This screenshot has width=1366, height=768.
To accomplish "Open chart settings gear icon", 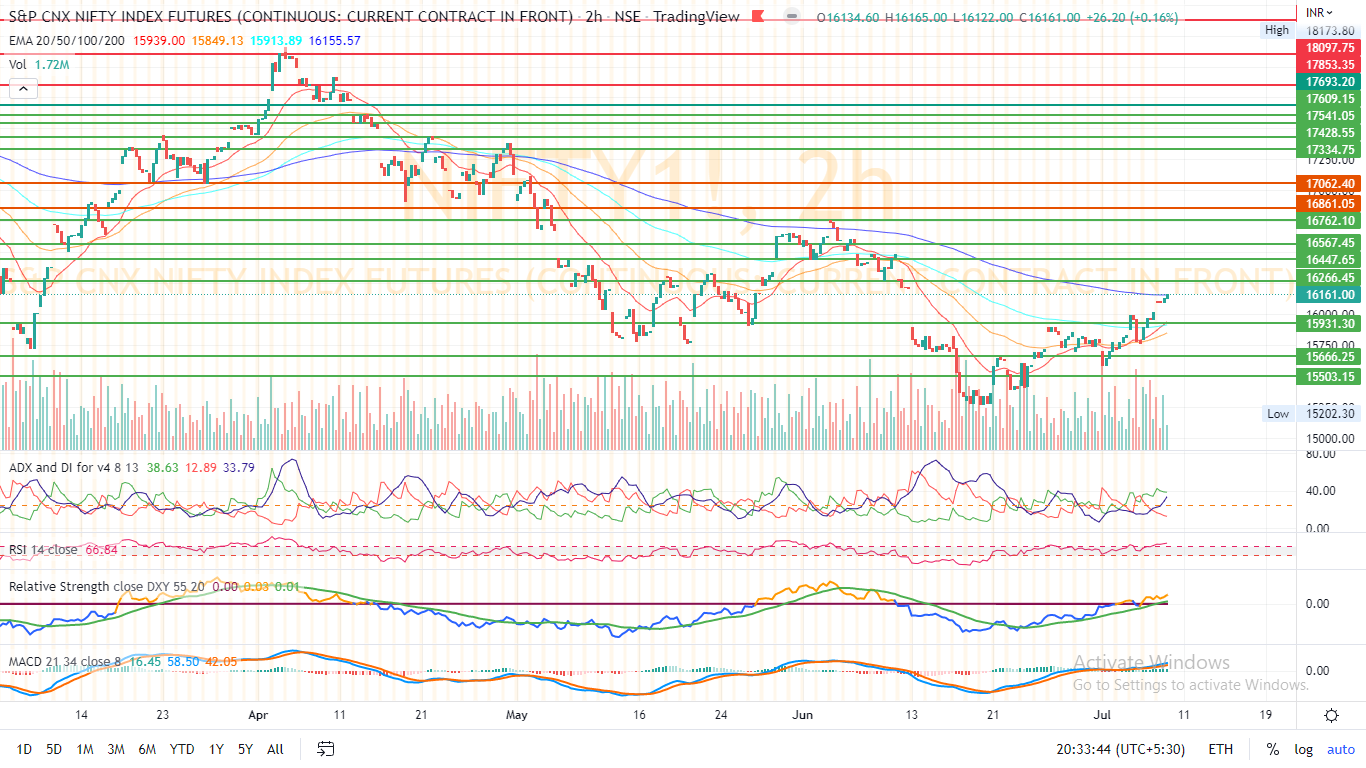I will (x=1331, y=715).
